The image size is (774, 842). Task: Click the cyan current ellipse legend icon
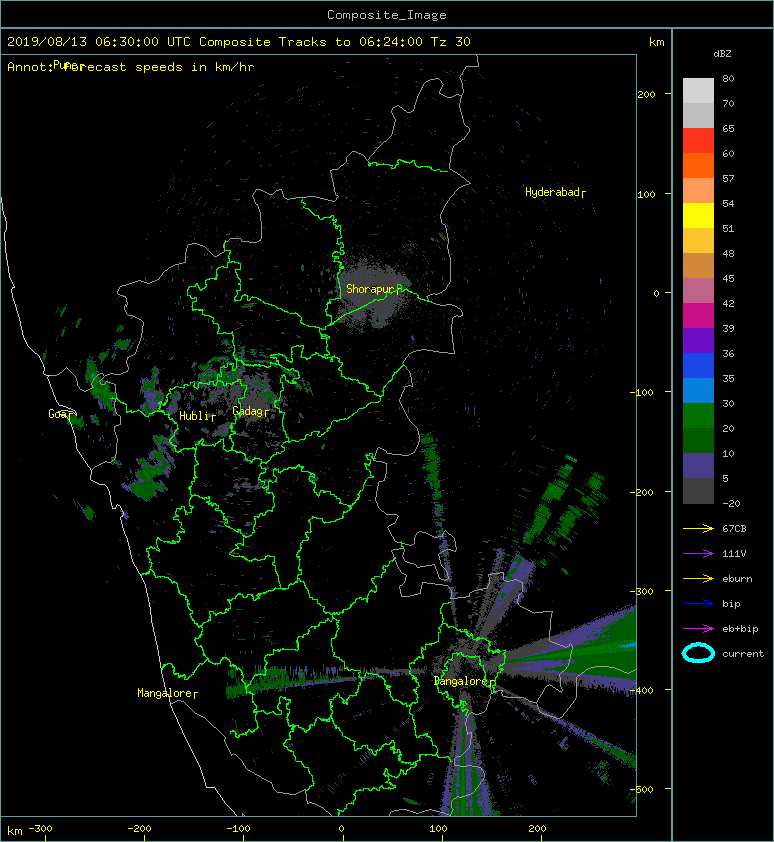(698, 653)
